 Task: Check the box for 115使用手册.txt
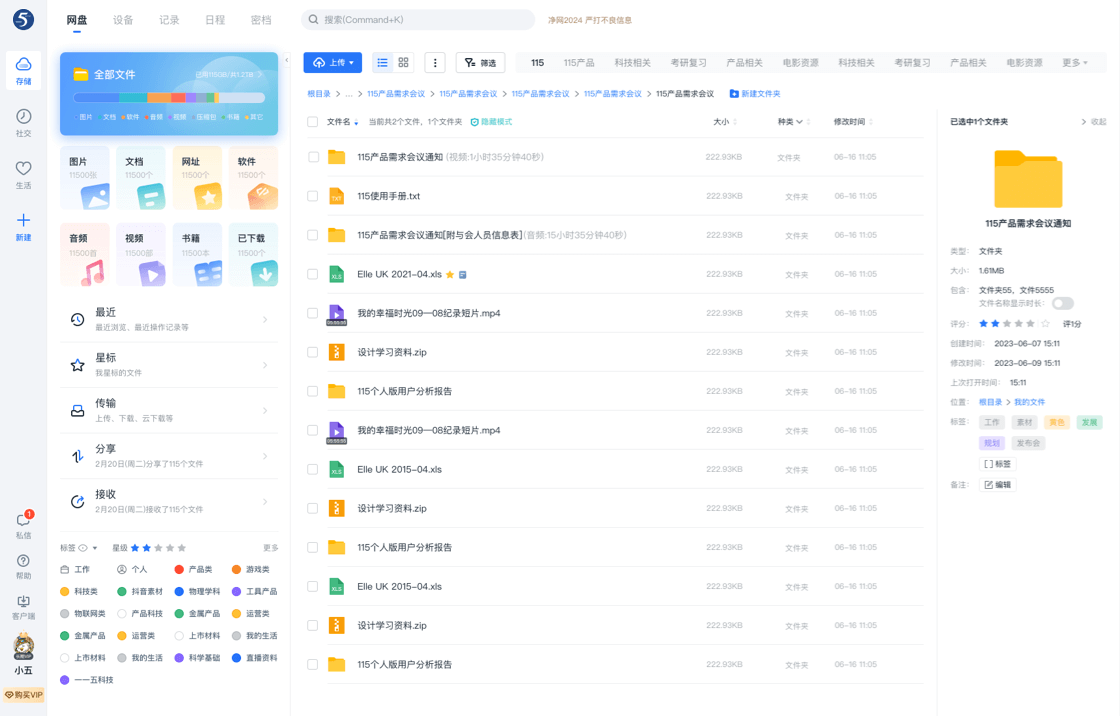(313, 196)
